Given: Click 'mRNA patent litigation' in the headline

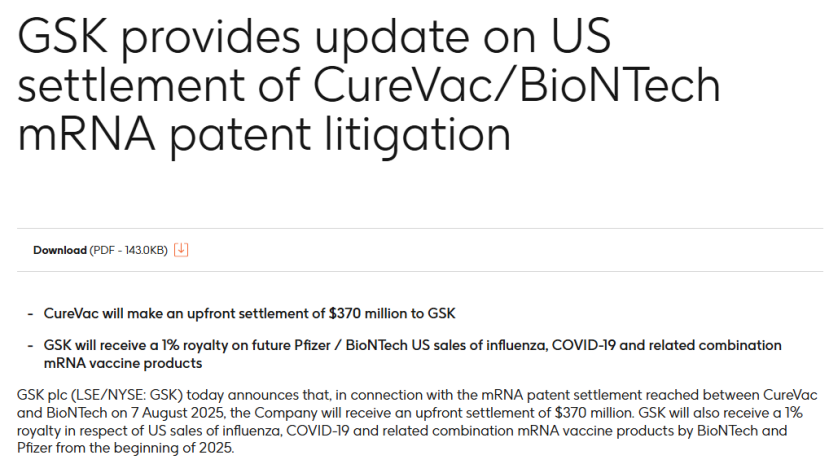Looking at the screenshot, I should (264, 134).
